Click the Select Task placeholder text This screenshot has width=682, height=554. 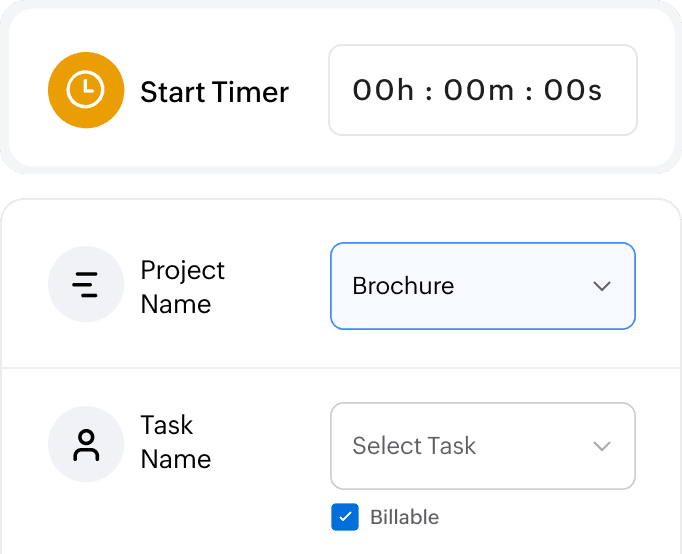click(414, 446)
